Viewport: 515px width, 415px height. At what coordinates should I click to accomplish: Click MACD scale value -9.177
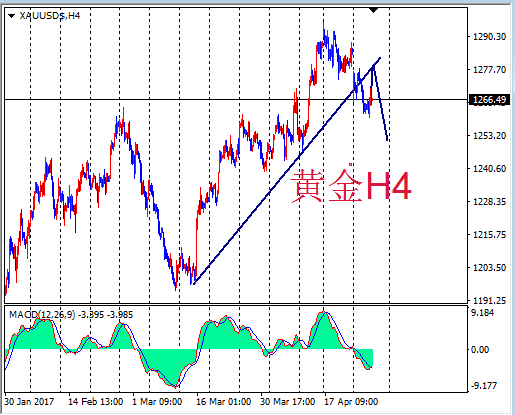(484, 386)
